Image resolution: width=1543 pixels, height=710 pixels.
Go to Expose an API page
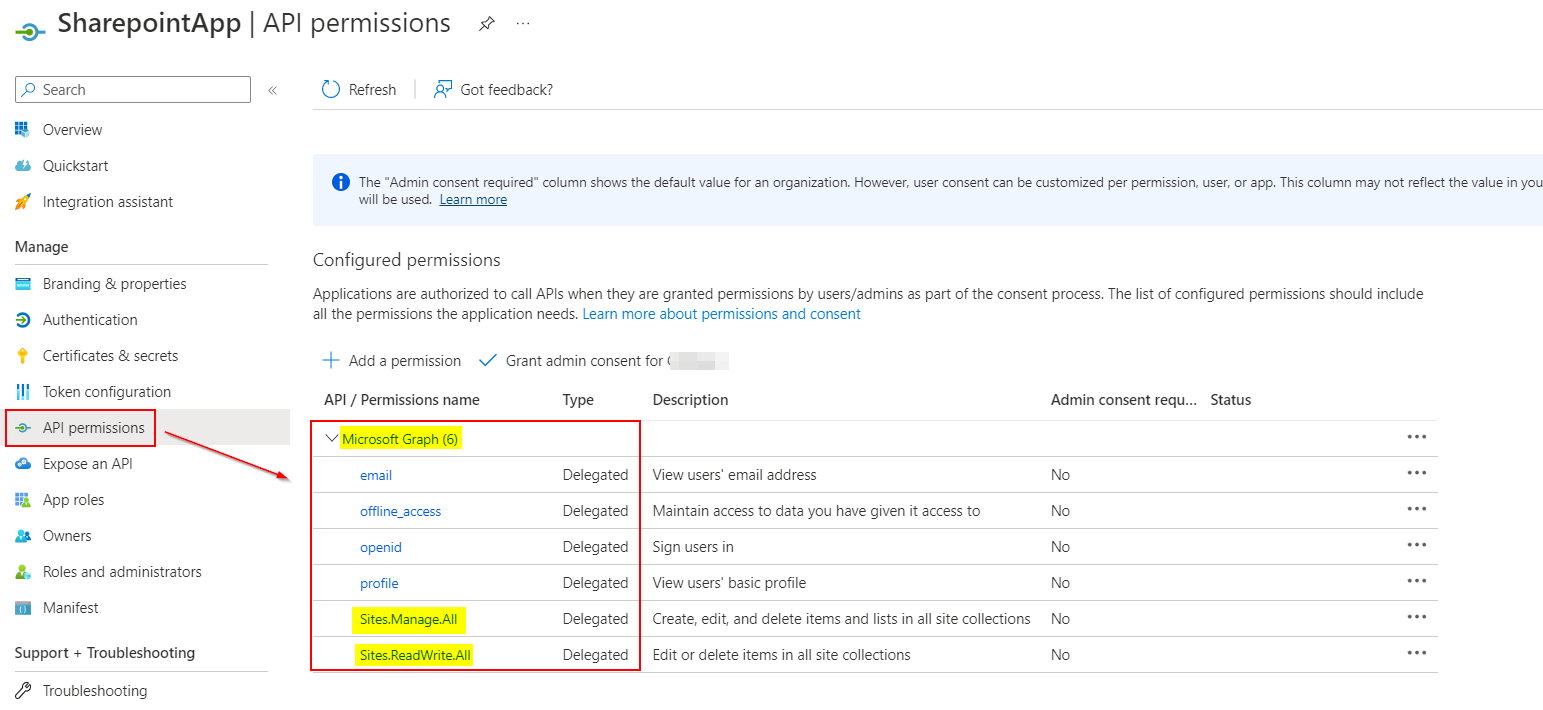(87, 464)
